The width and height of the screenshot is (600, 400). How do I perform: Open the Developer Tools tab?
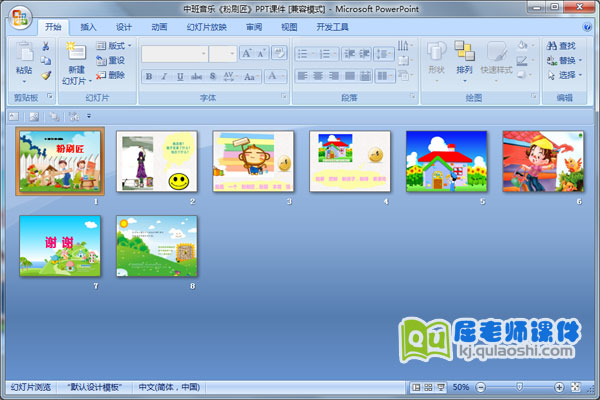tap(332, 27)
